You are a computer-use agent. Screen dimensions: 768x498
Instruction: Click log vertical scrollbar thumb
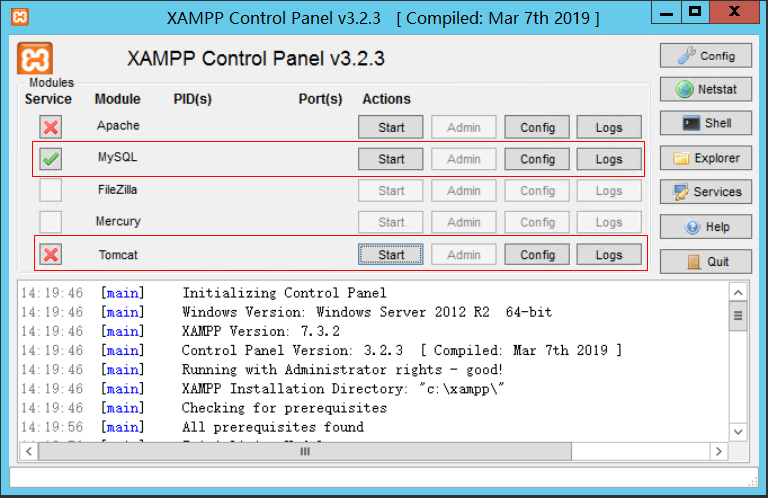pos(738,316)
